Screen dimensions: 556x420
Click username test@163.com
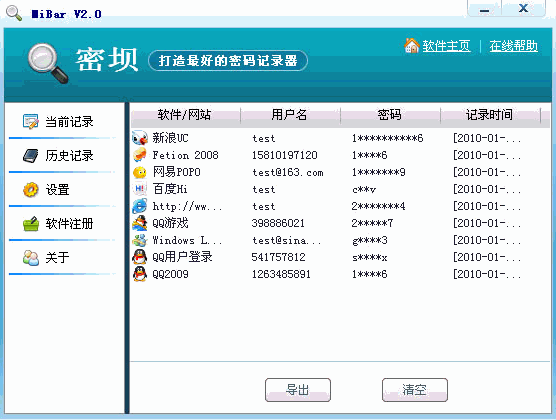[288, 172]
